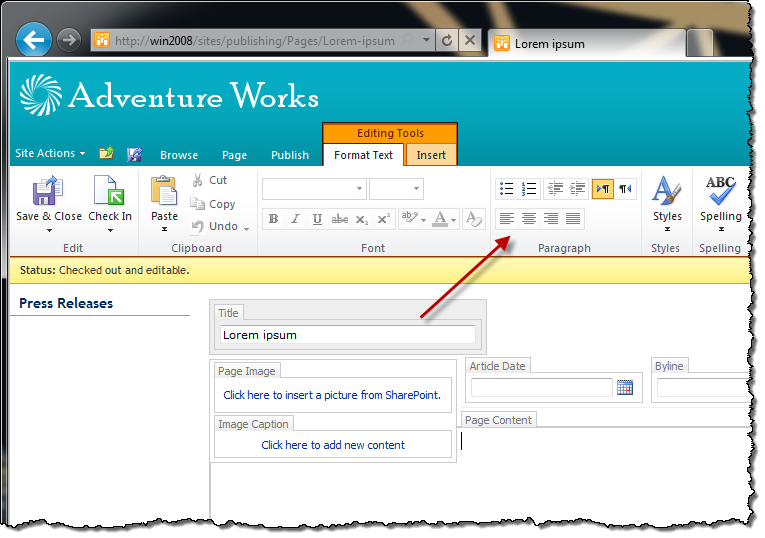Clear formatting with the eraser icon
Screen dimensions: 765x538
point(473,219)
